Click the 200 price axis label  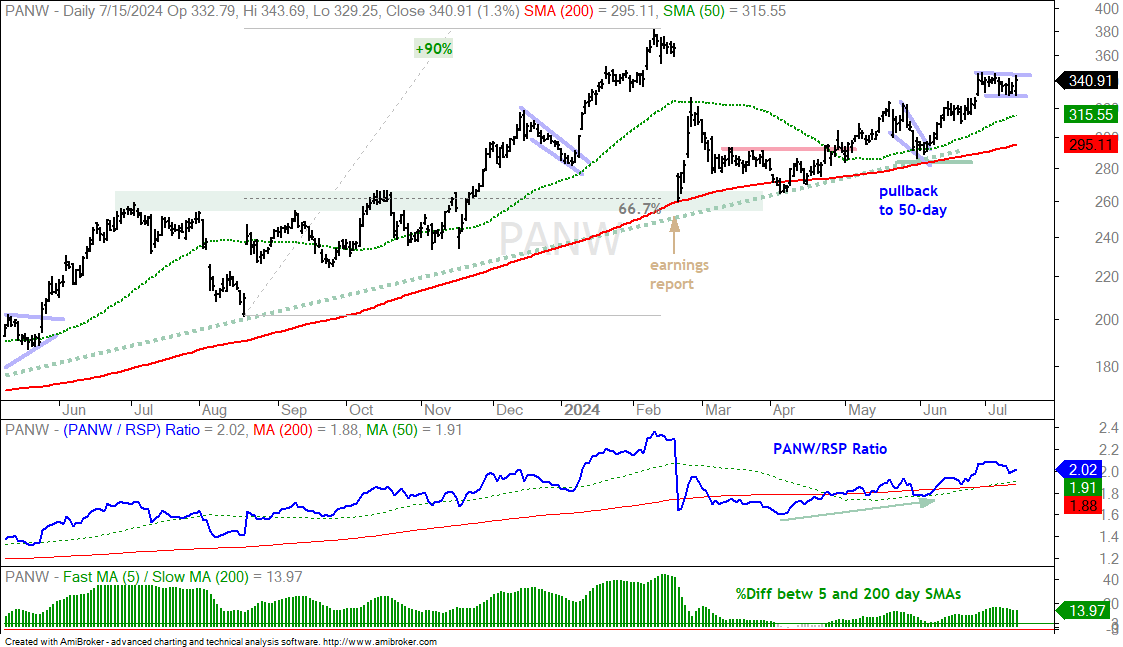(1107, 320)
